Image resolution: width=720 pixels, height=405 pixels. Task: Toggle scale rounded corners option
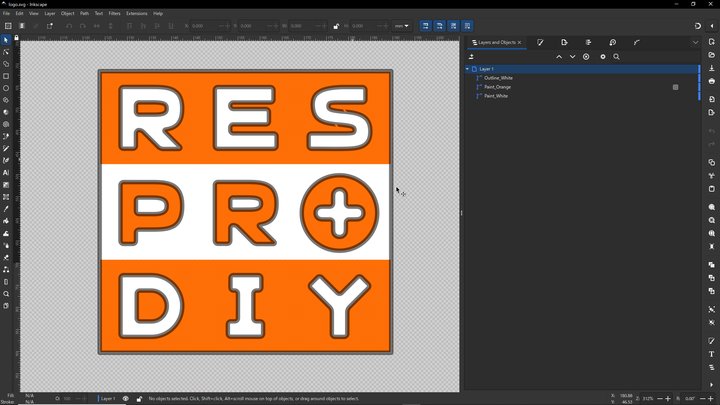coord(439,26)
